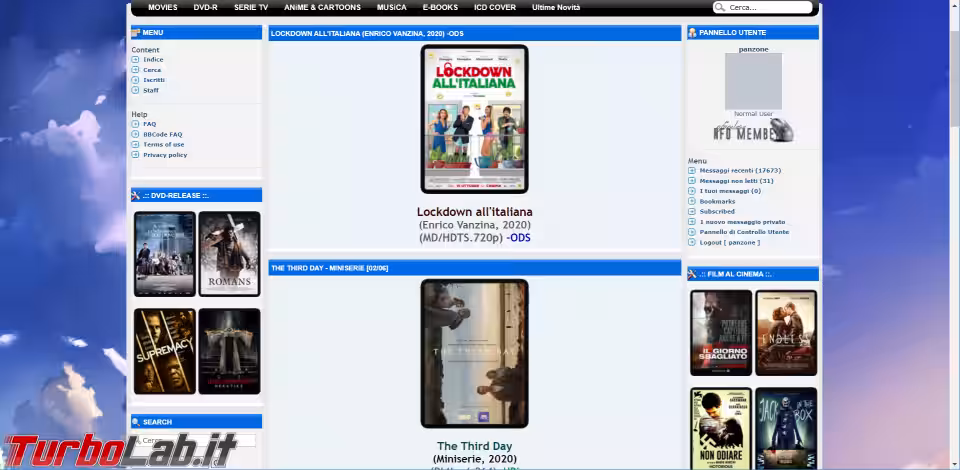Click Logout [ panzone ]

click(x=730, y=242)
